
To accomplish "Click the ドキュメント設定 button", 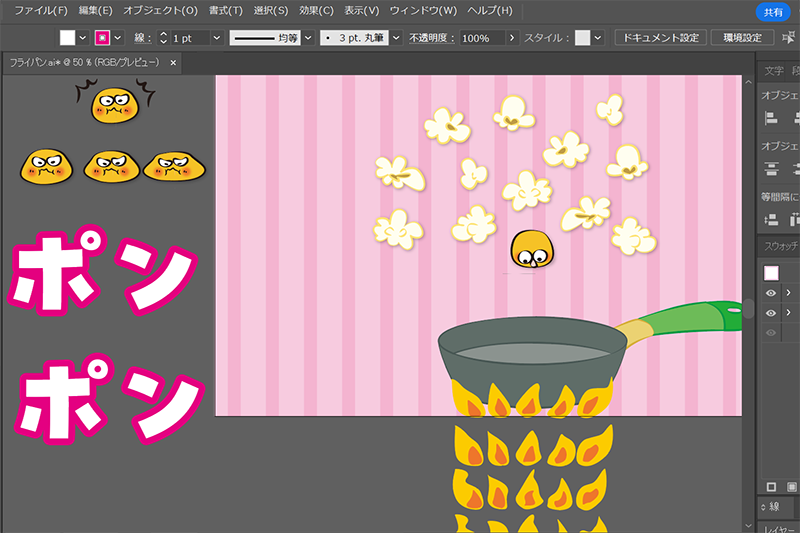I will 660,37.
